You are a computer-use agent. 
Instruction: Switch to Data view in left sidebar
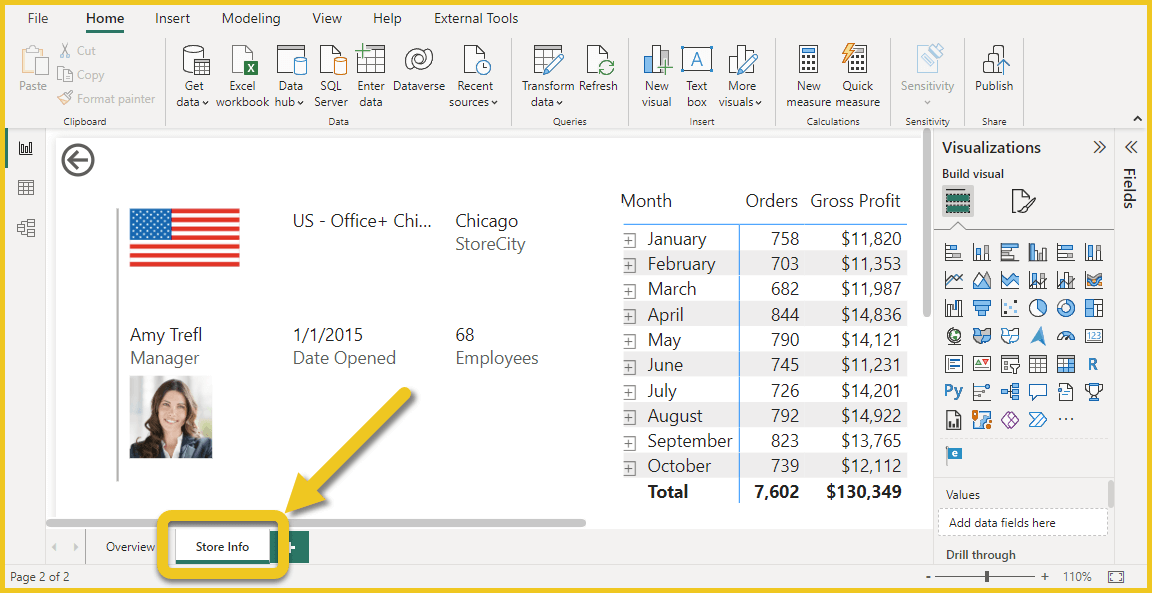(x=26, y=188)
